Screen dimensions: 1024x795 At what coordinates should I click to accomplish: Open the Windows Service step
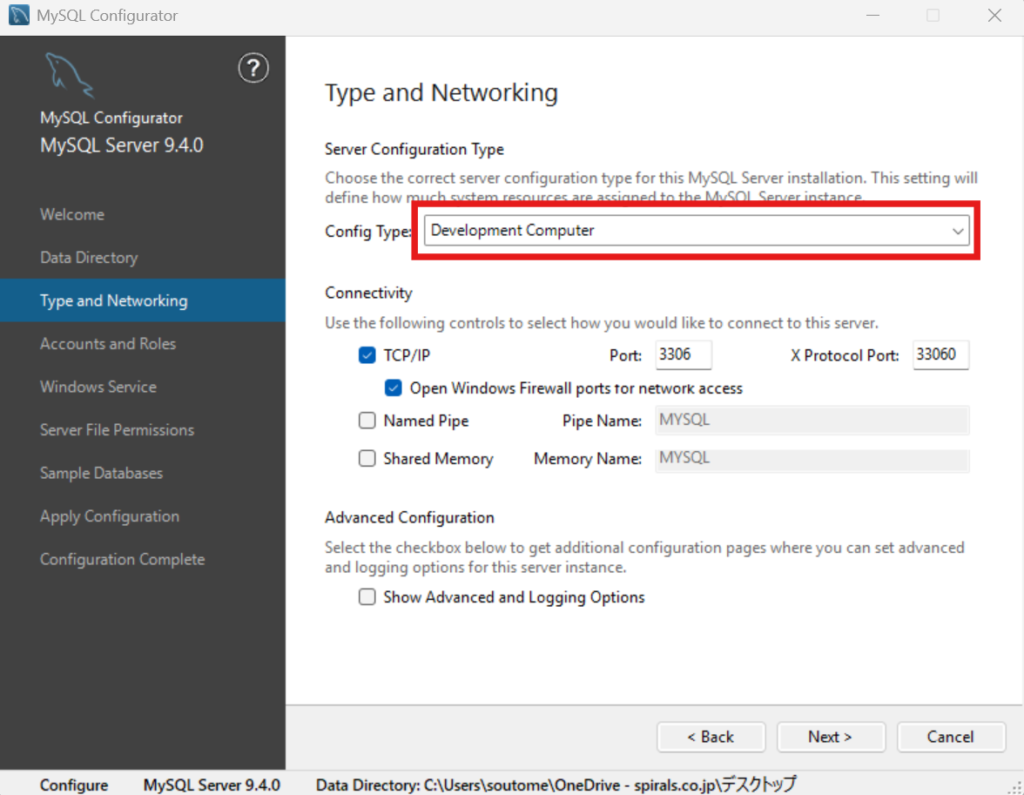pos(98,387)
